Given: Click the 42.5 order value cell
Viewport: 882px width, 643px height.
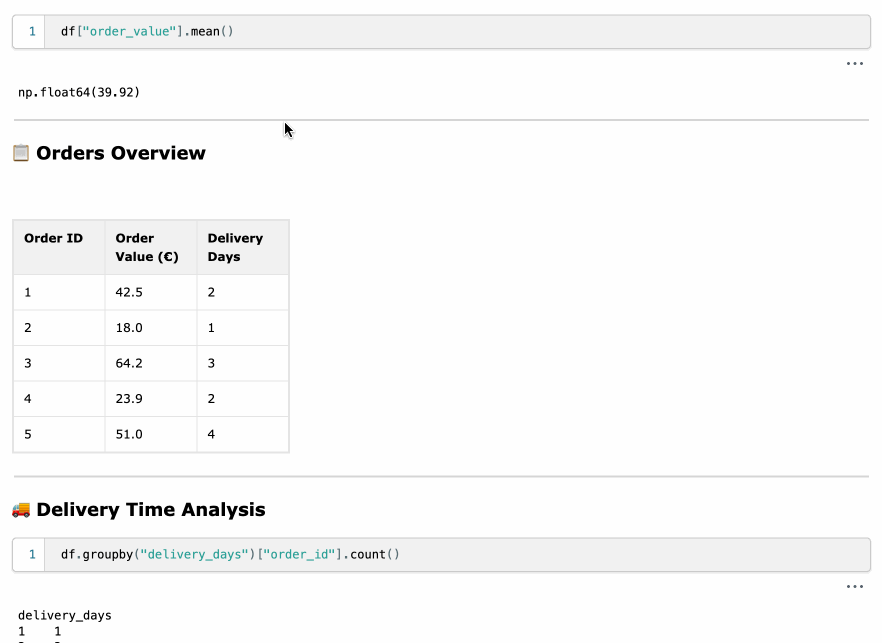Looking at the screenshot, I should (128, 292).
